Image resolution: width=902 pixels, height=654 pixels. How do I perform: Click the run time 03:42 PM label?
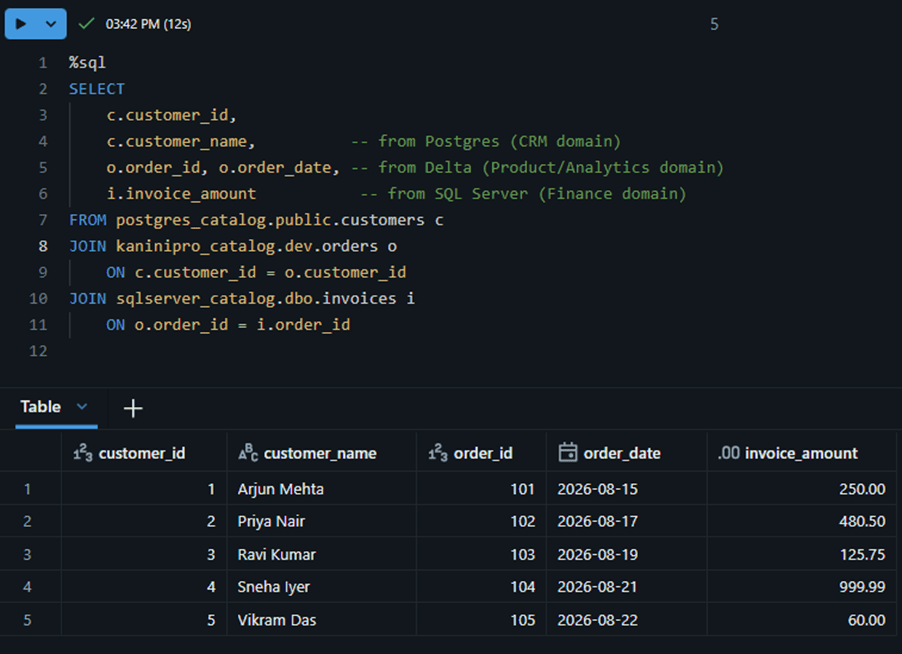tap(148, 24)
